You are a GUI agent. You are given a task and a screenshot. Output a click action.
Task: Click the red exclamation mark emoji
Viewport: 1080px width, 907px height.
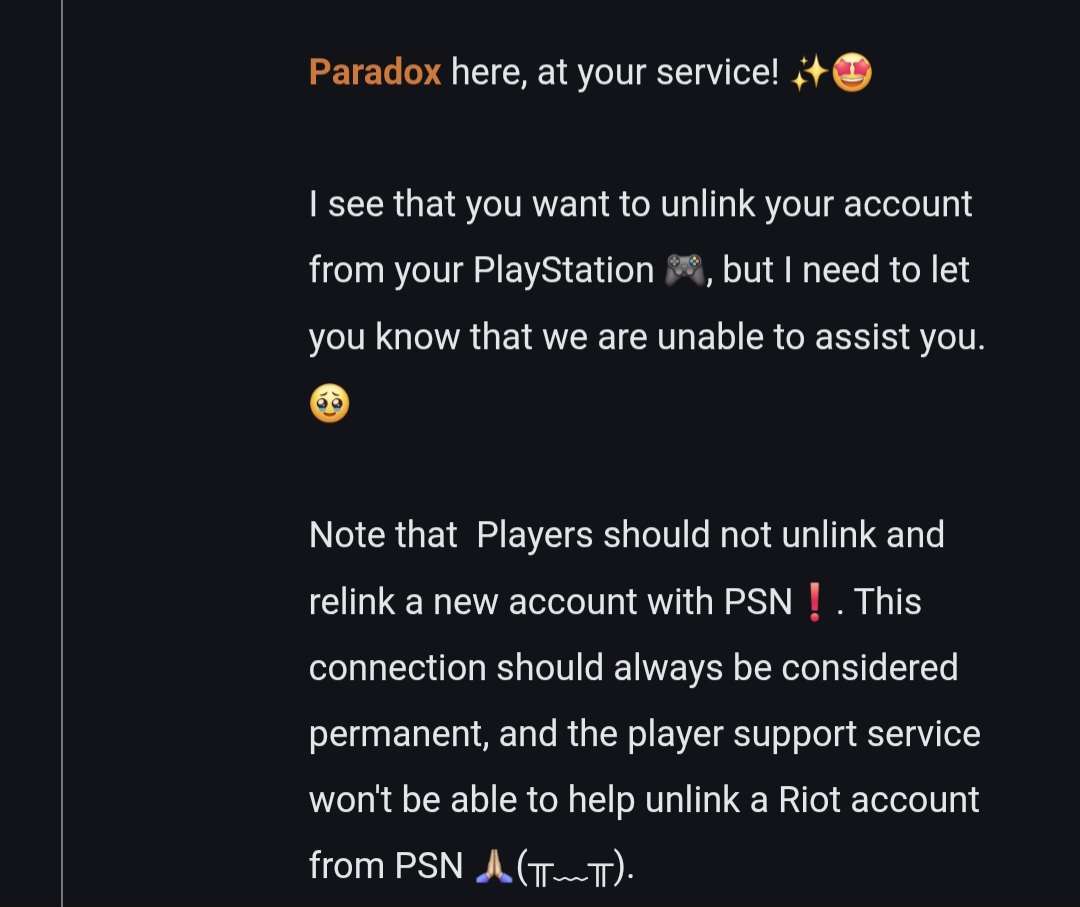click(x=814, y=602)
